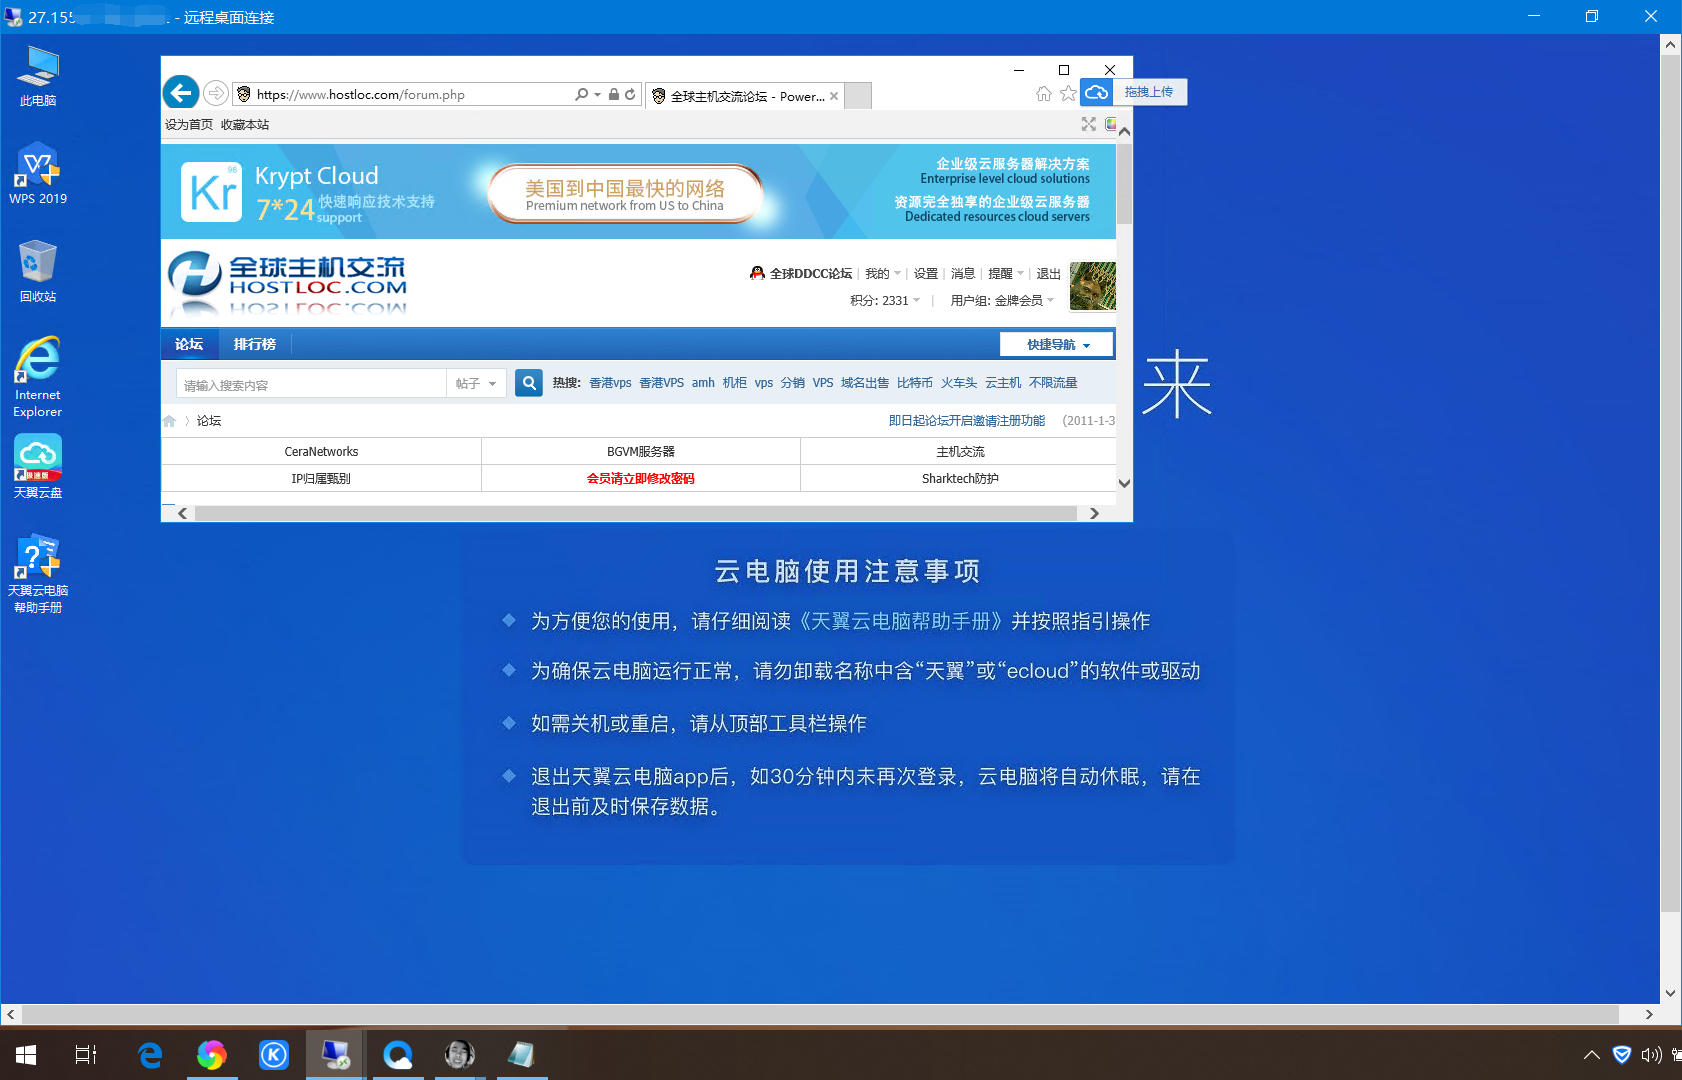1682x1080 pixels.
Task: Click the back navigation arrow in Internet Explorer
Action: coord(180,92)
